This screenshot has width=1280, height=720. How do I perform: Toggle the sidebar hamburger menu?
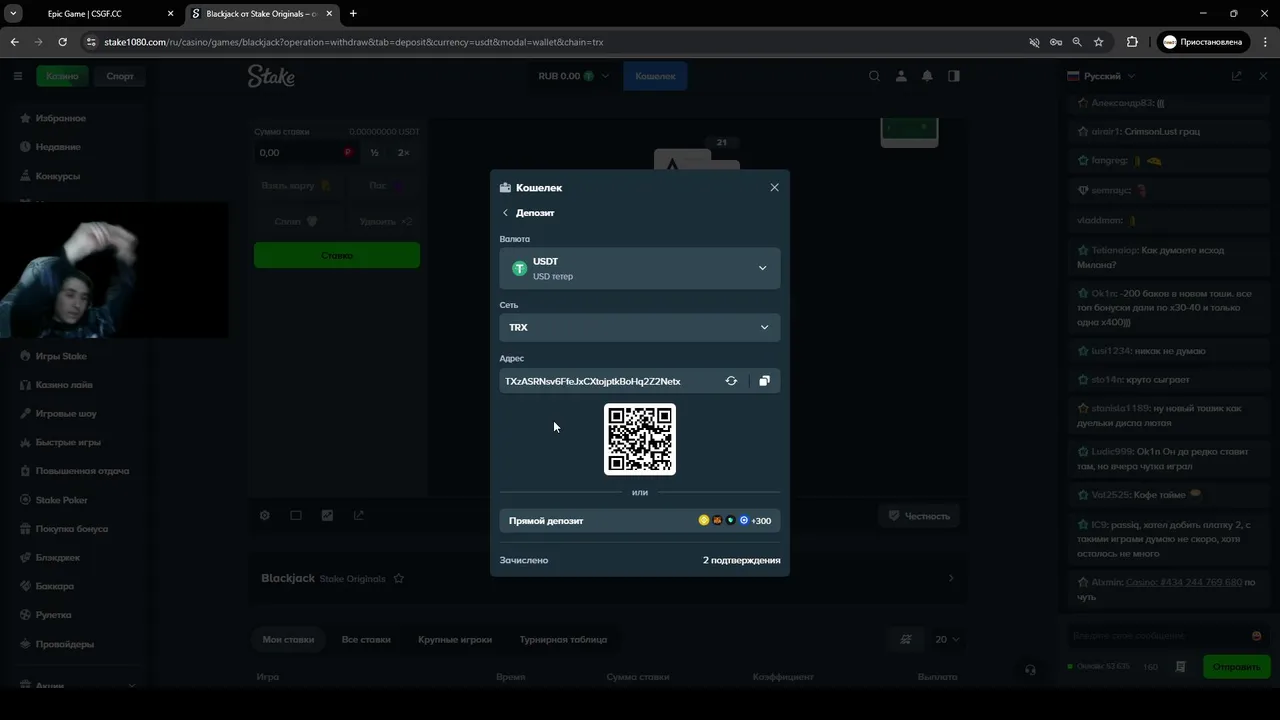pyautogui.click(x=17, y=76)
